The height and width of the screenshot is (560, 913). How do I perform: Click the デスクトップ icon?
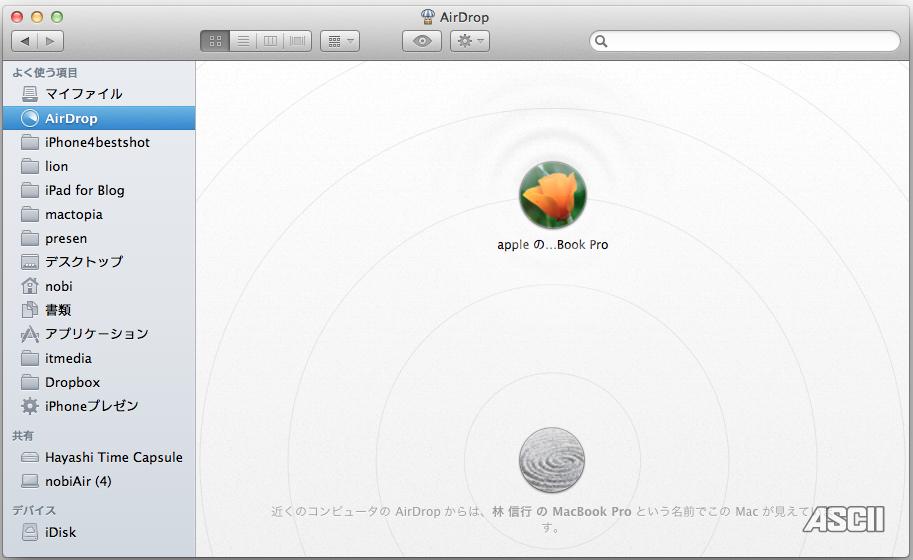click(30, 262)
